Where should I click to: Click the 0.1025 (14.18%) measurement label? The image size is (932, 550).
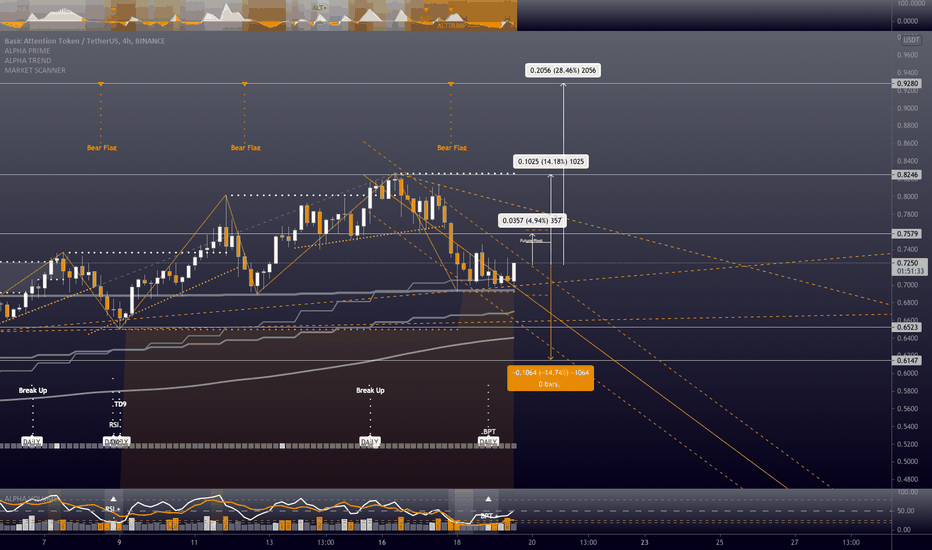click(551, 161)
